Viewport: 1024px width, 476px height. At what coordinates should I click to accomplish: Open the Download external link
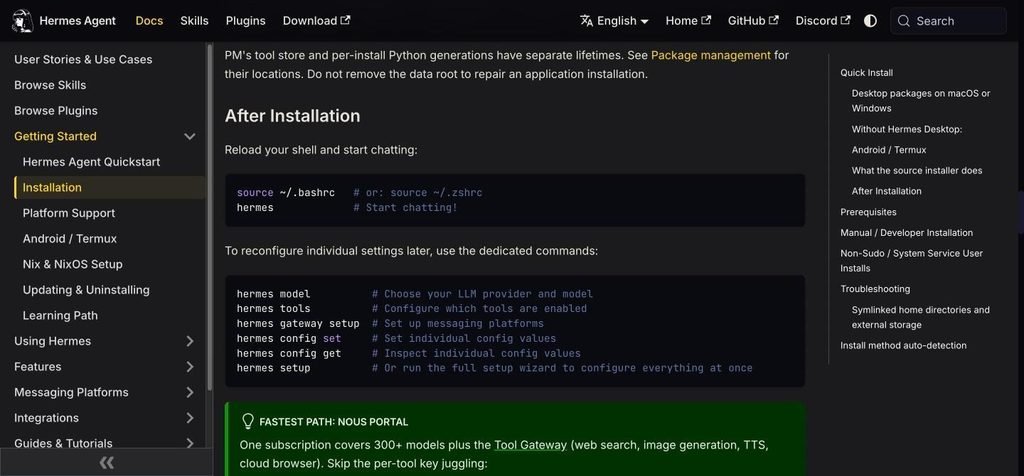(317, 21)
